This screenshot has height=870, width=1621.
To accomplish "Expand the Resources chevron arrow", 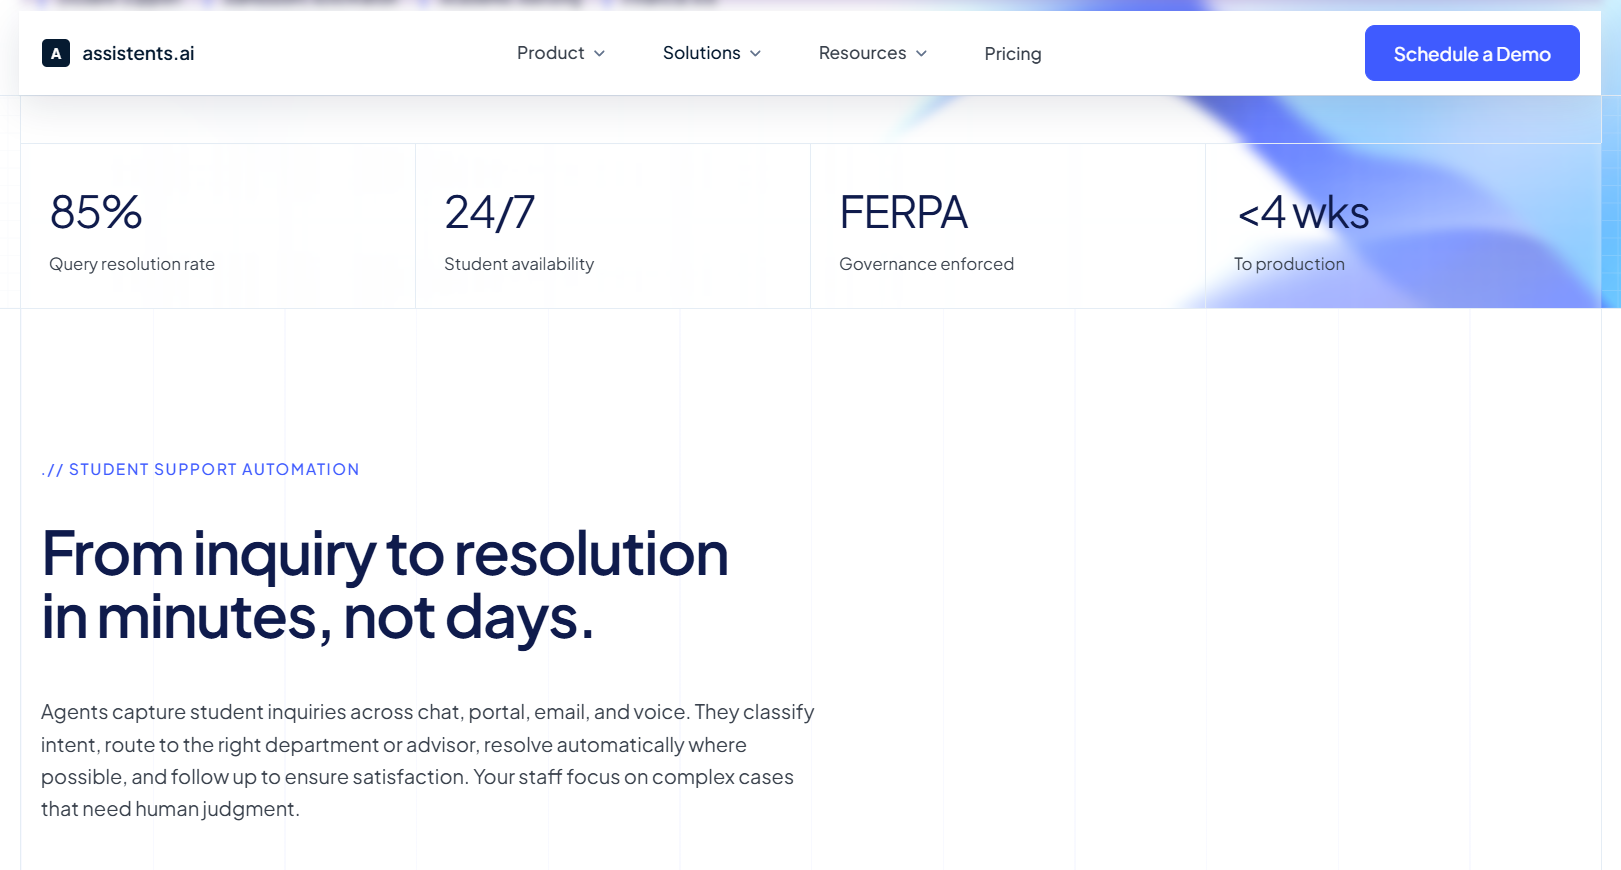I will tap(921, 54).
